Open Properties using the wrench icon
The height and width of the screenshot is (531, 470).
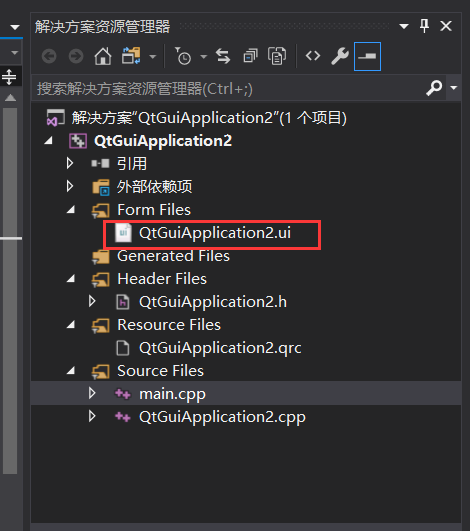click(340, 56)
